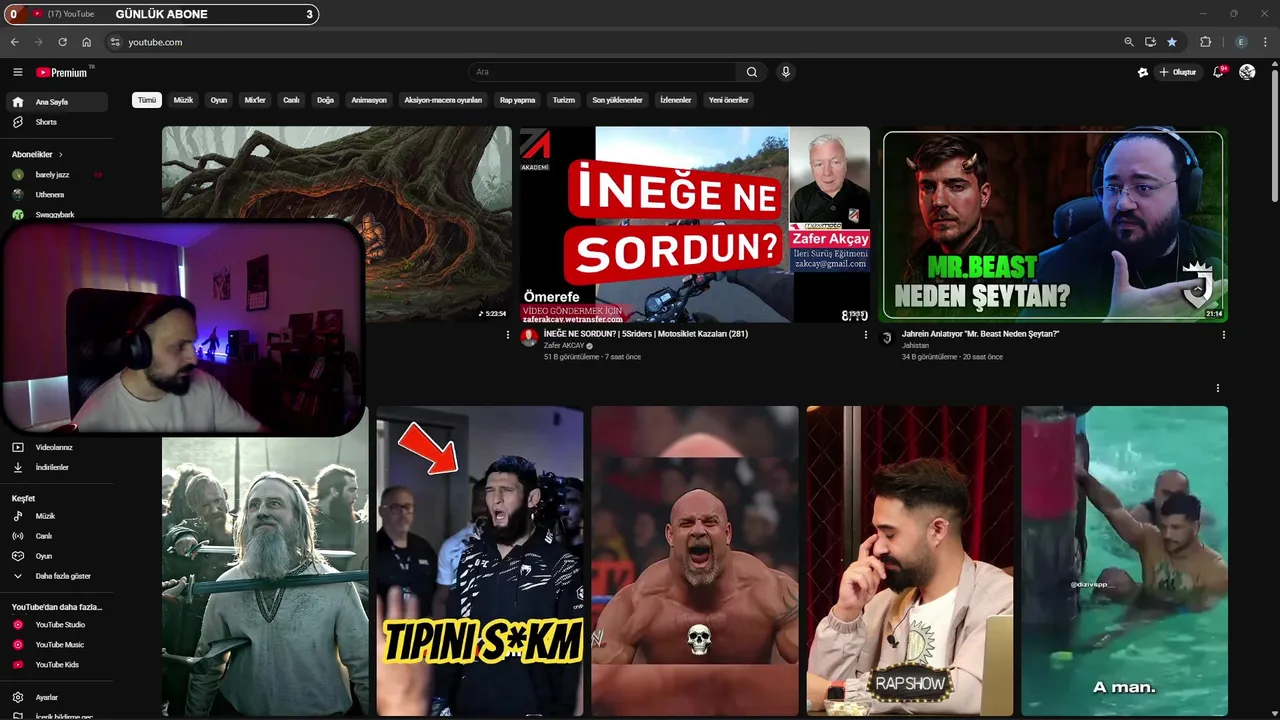Toggle the bookmark star for this page

[x=1172, y=42]
